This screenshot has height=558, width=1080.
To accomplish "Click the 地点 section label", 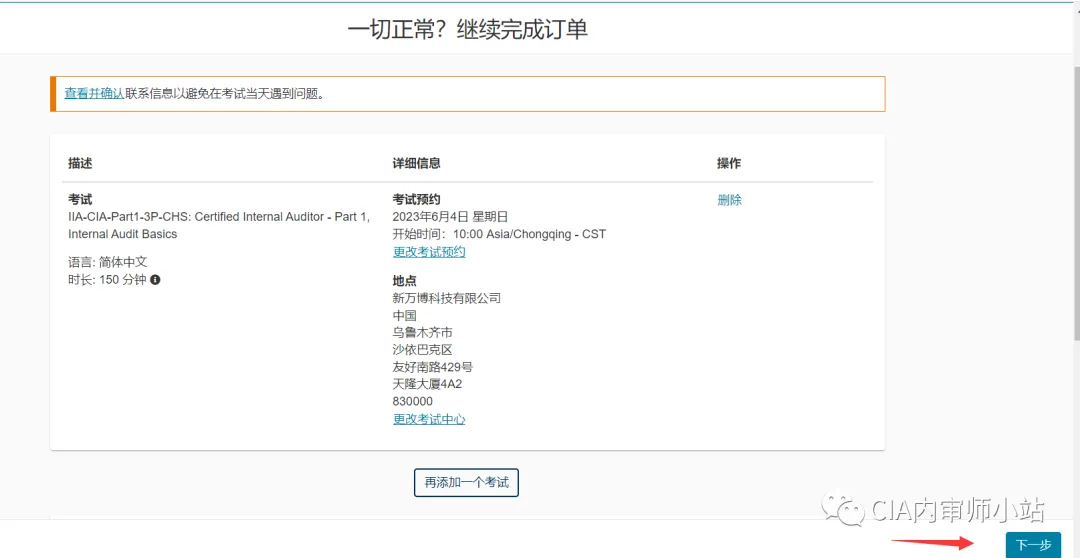I will pos(404,281).
